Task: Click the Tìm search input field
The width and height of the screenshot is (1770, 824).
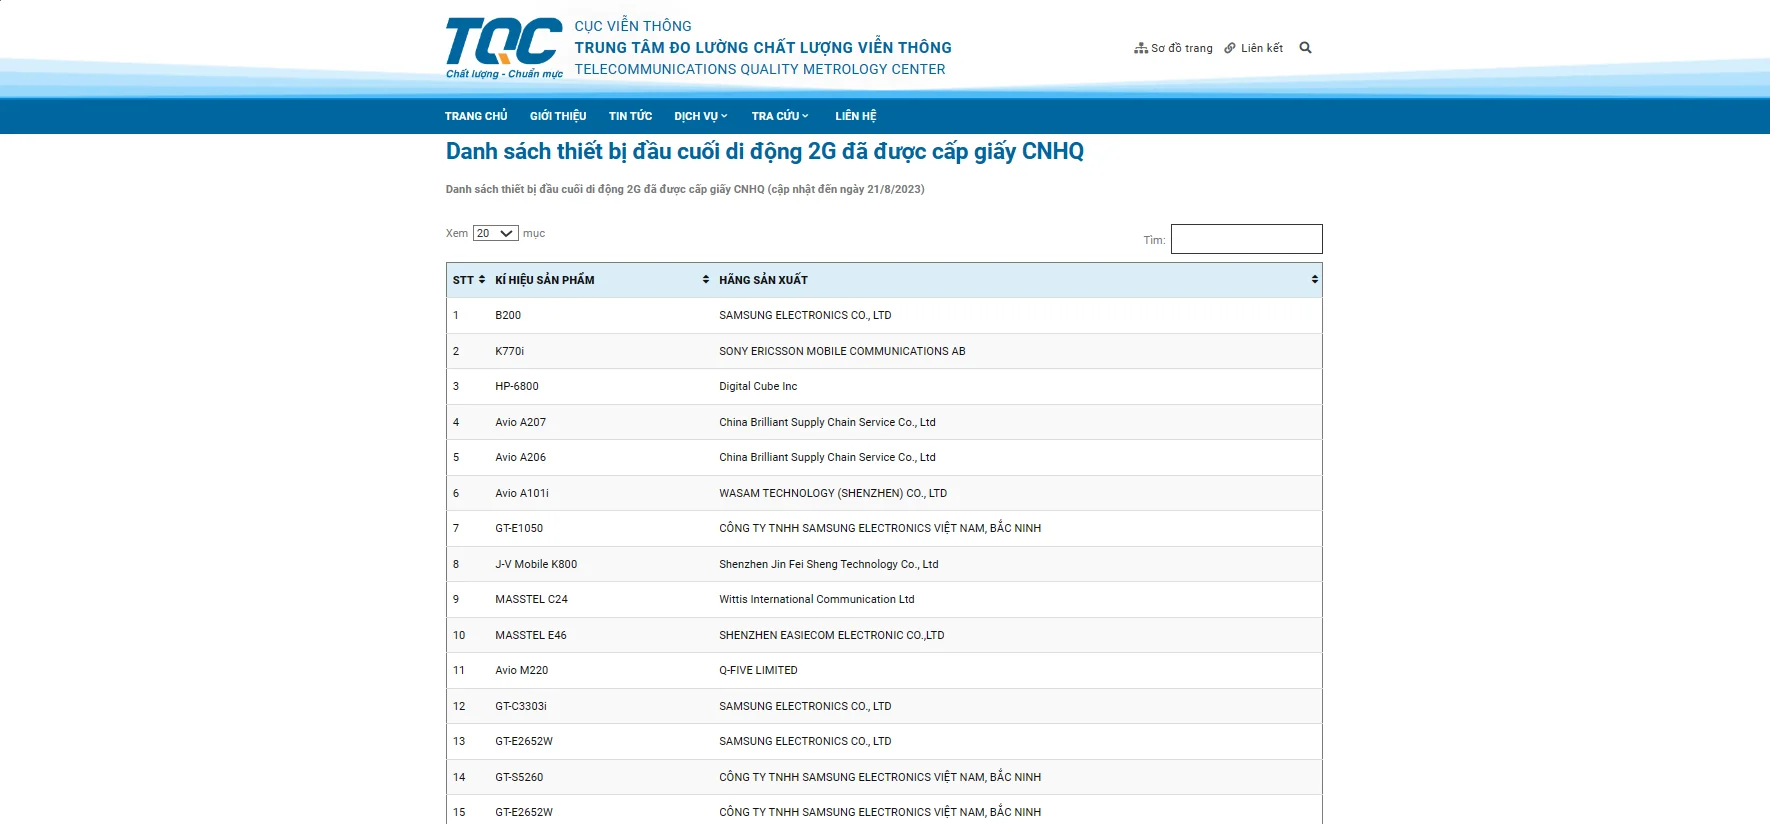Action: pyautogui.click(x=1246, y=239)
